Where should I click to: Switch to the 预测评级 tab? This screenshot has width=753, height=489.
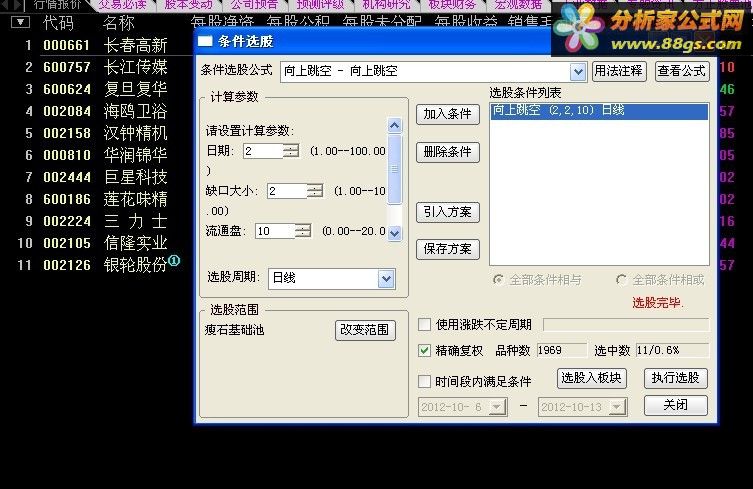coord(320,5)
